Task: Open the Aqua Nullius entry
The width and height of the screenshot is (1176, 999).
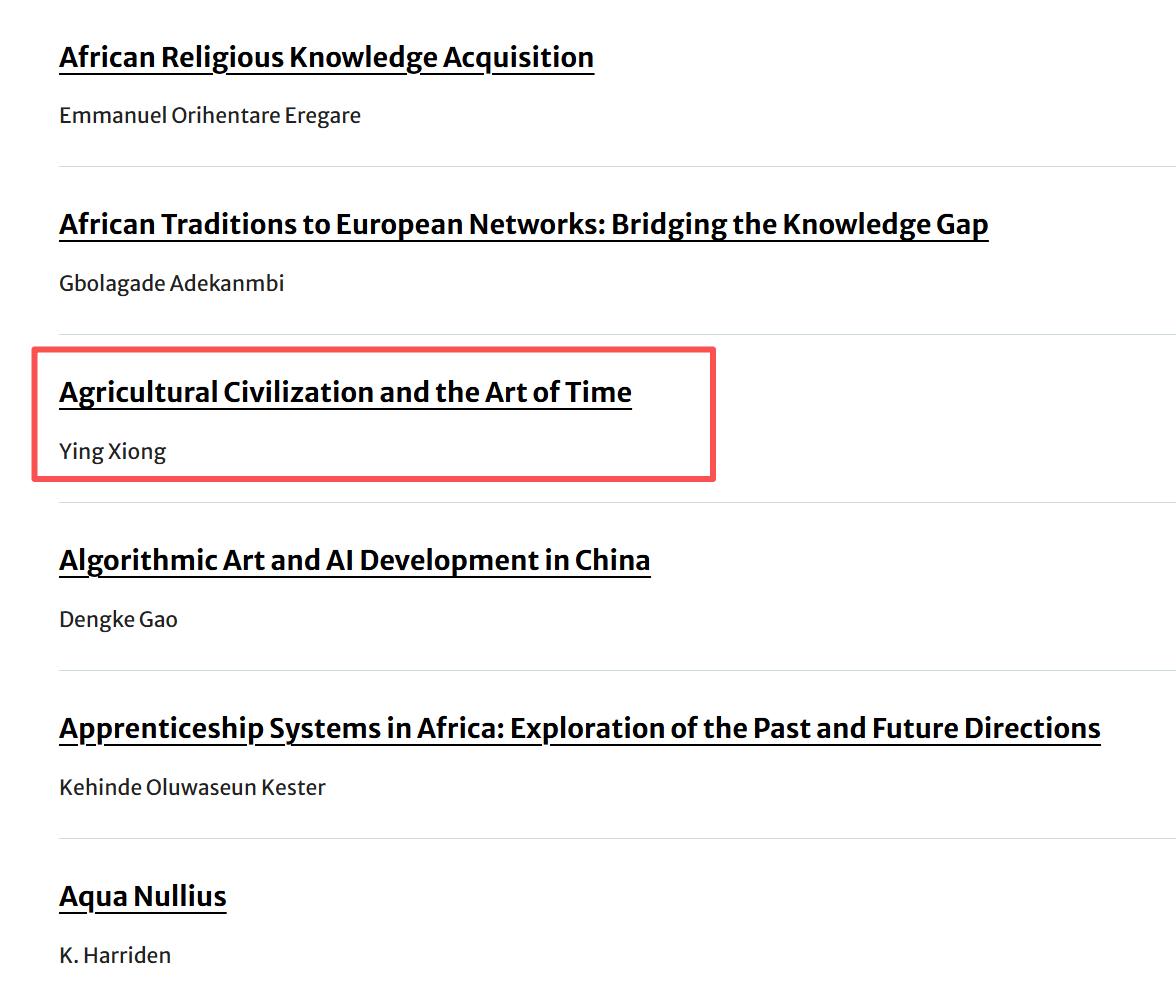Action: click(143, 896)
